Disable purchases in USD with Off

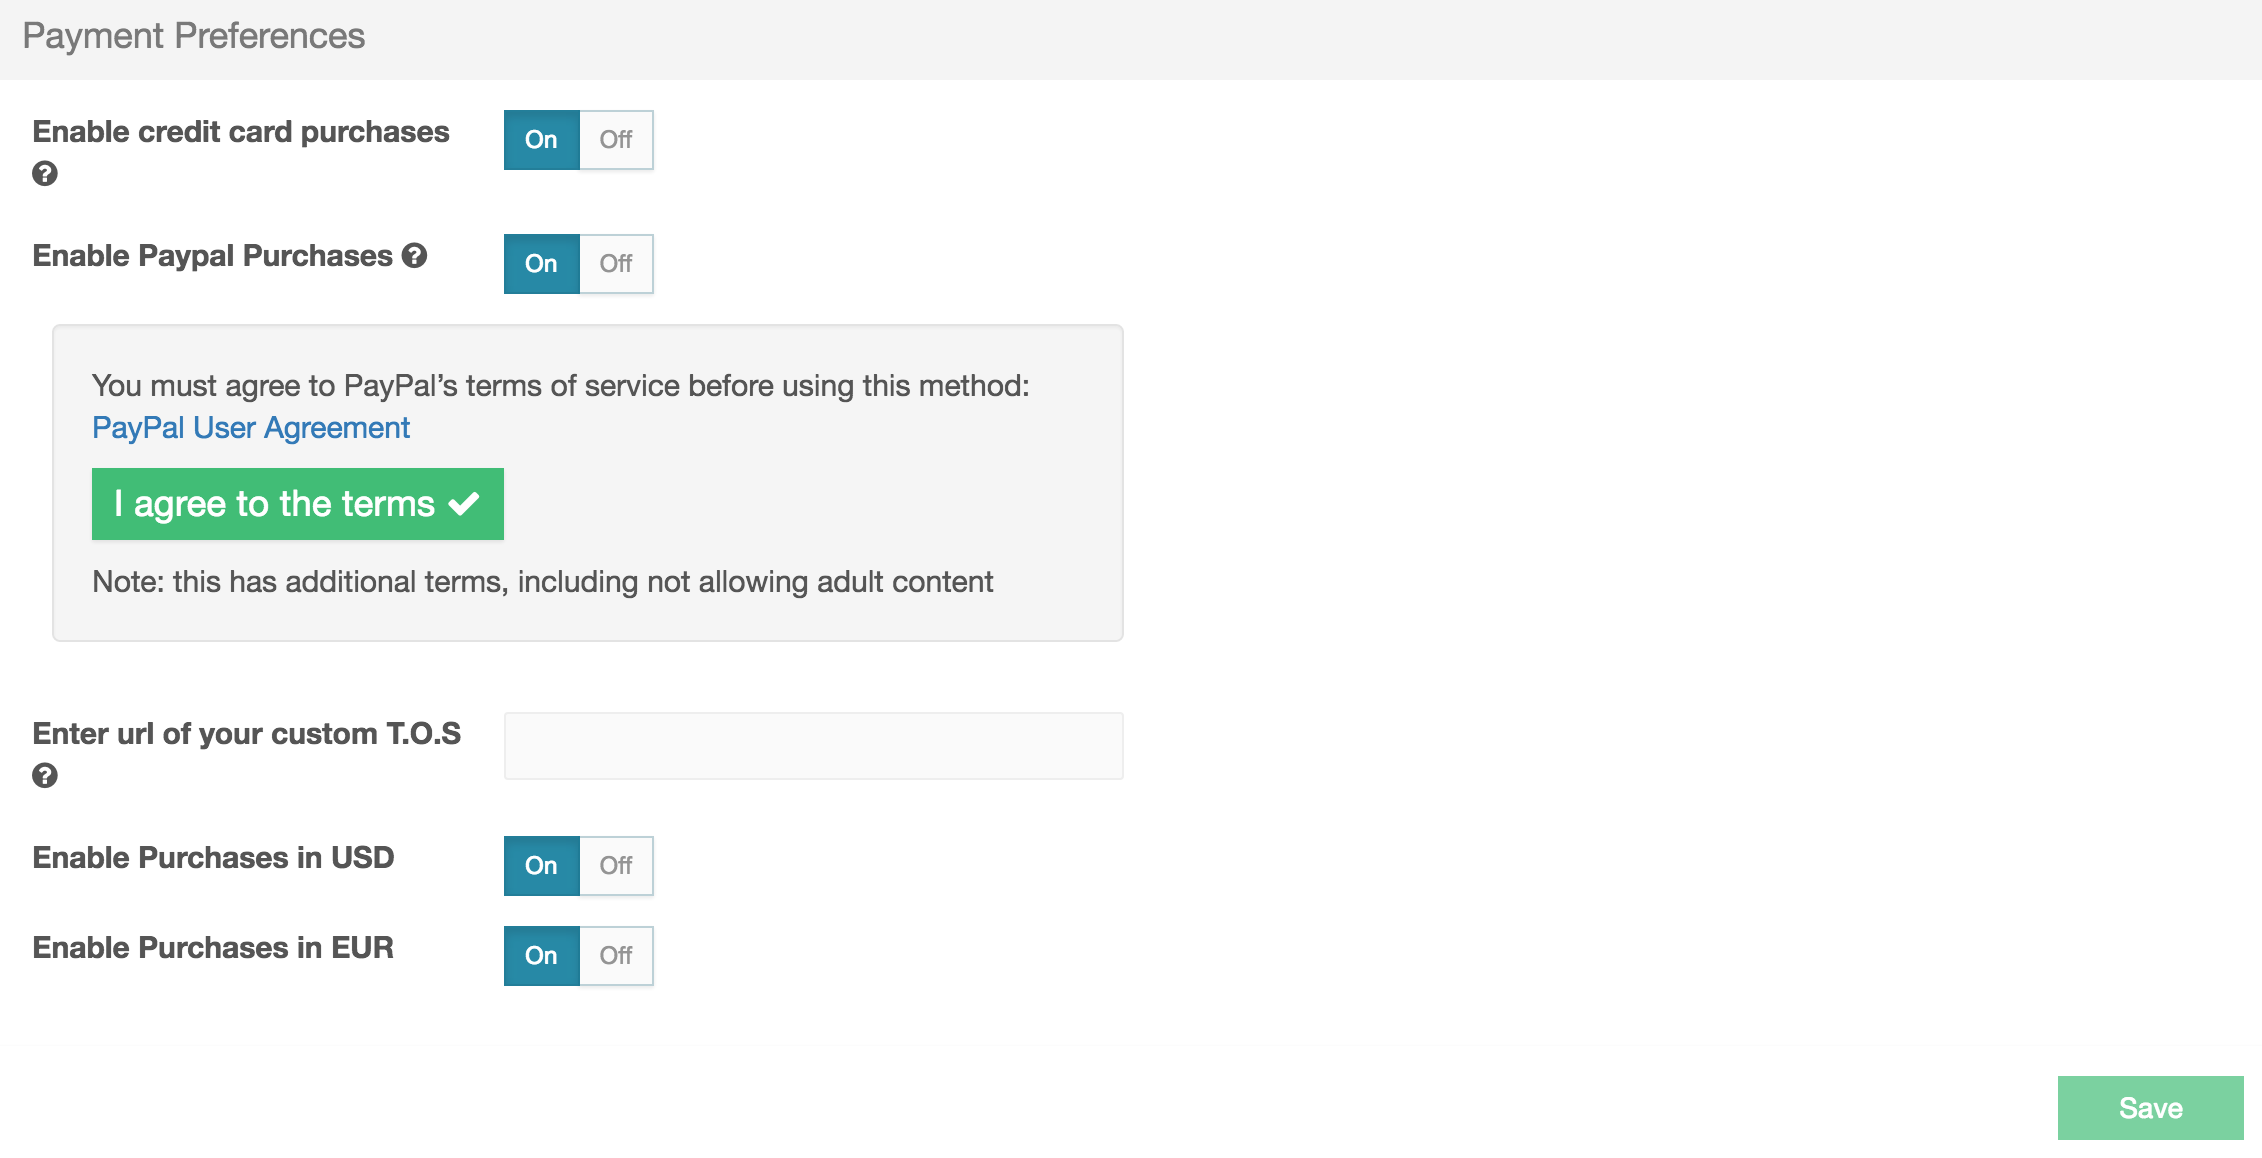click(x=616, y=866)
